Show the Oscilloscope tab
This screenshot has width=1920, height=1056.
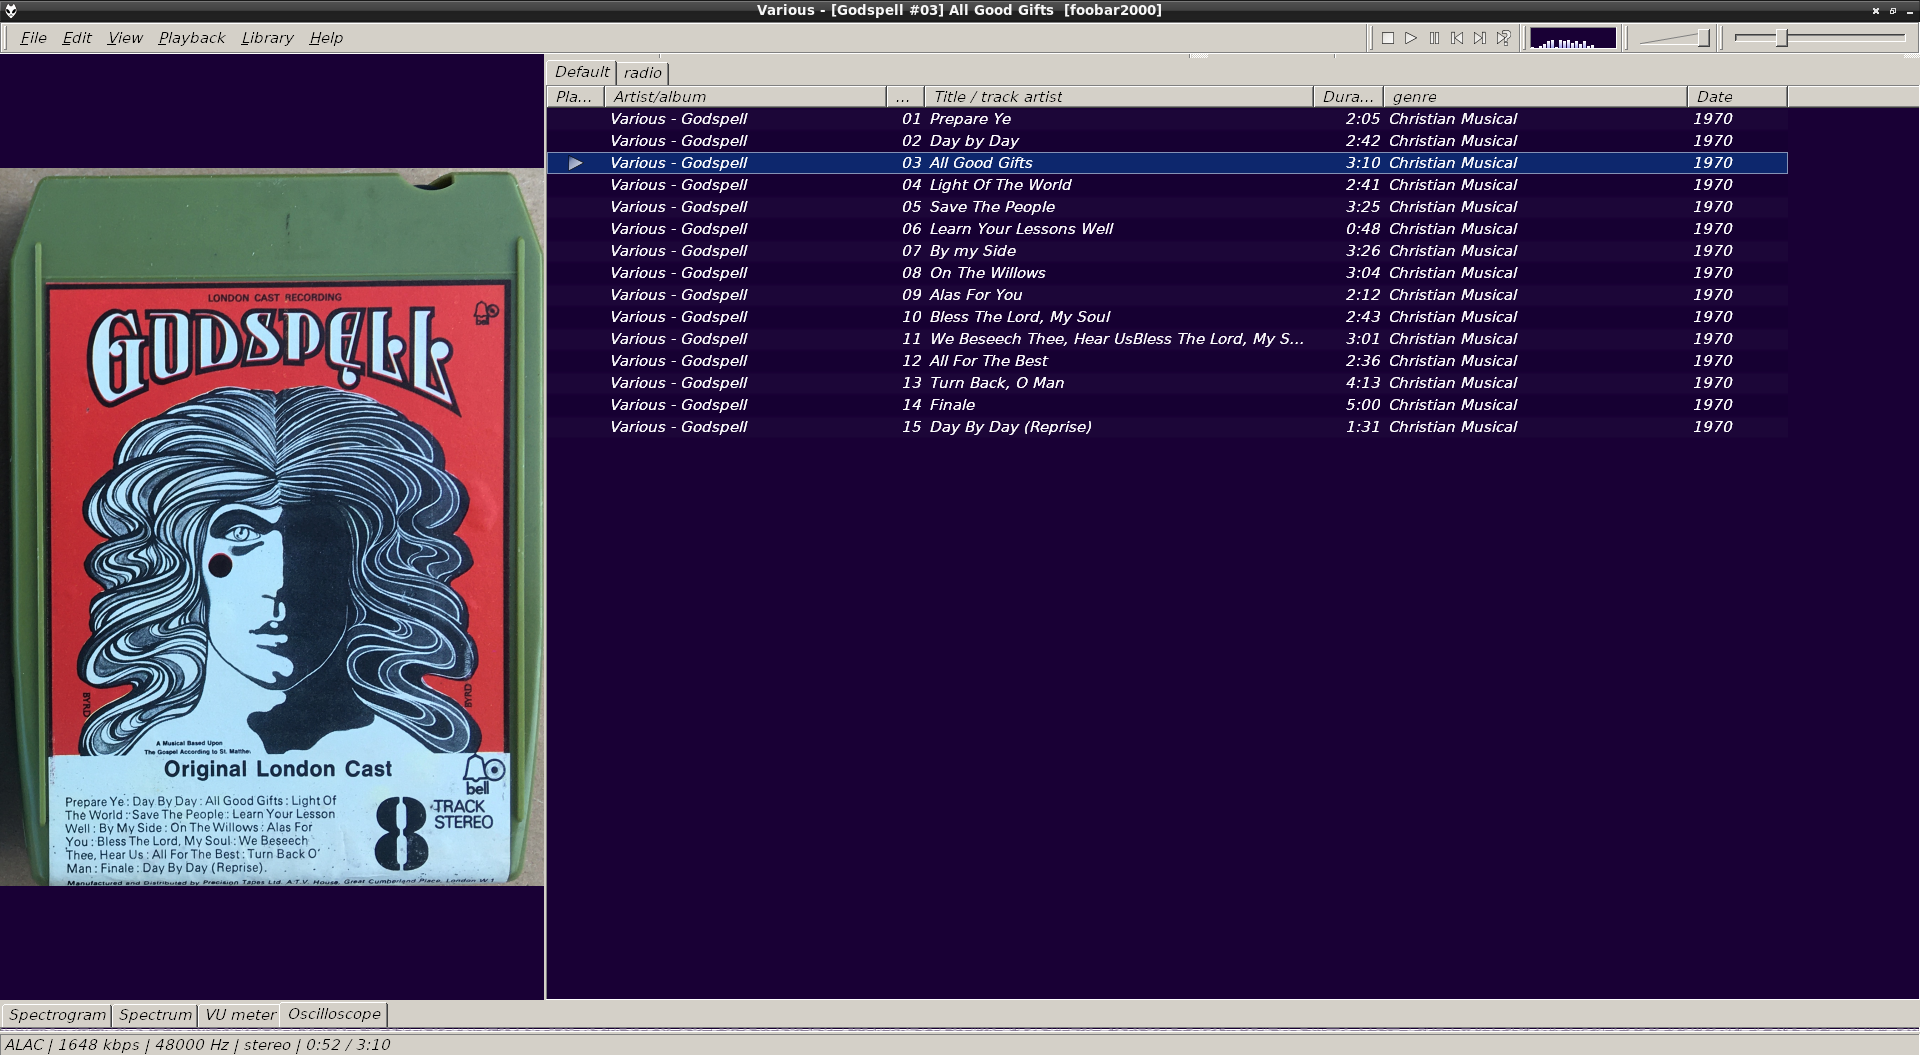coord(334,1014)
